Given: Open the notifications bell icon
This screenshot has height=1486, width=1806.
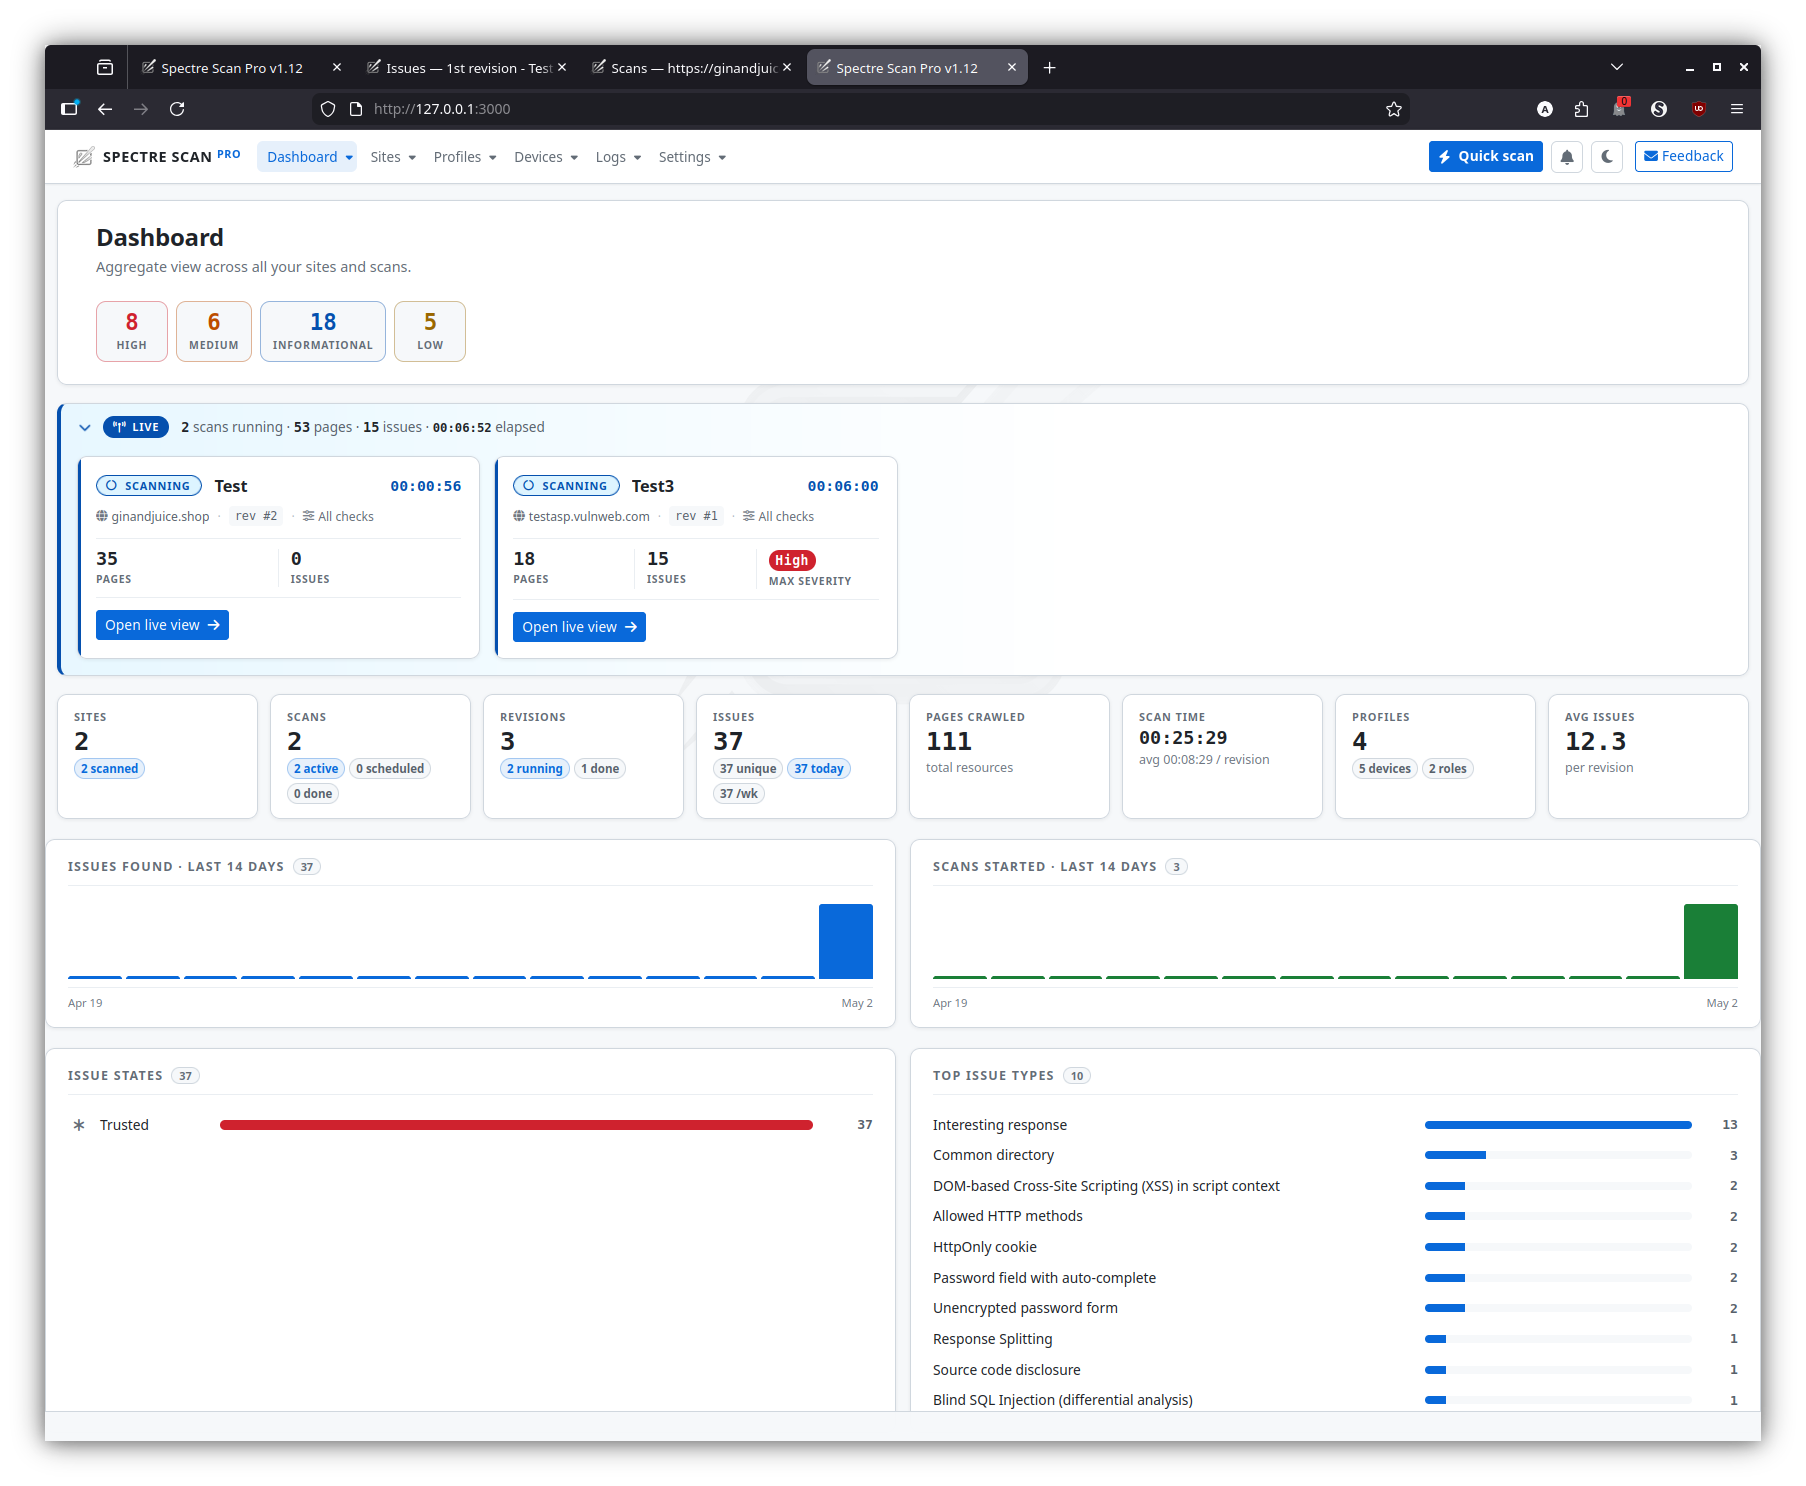Looking at the screenshot, I should click(x=1567, y=157).
